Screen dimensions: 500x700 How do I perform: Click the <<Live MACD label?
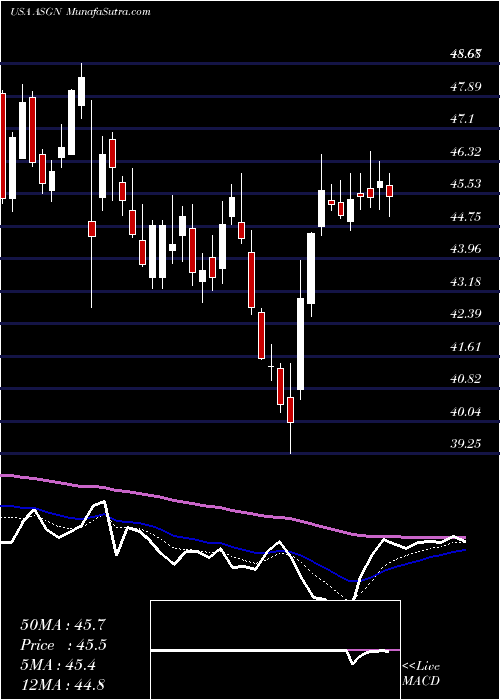click(x=421, y=674)
